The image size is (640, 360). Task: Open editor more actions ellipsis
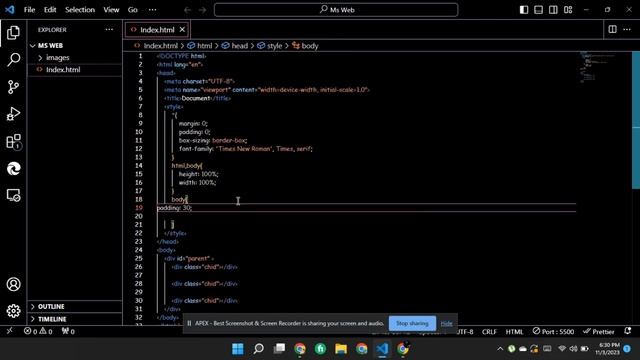pyautogui.click(x=627, y=29)
